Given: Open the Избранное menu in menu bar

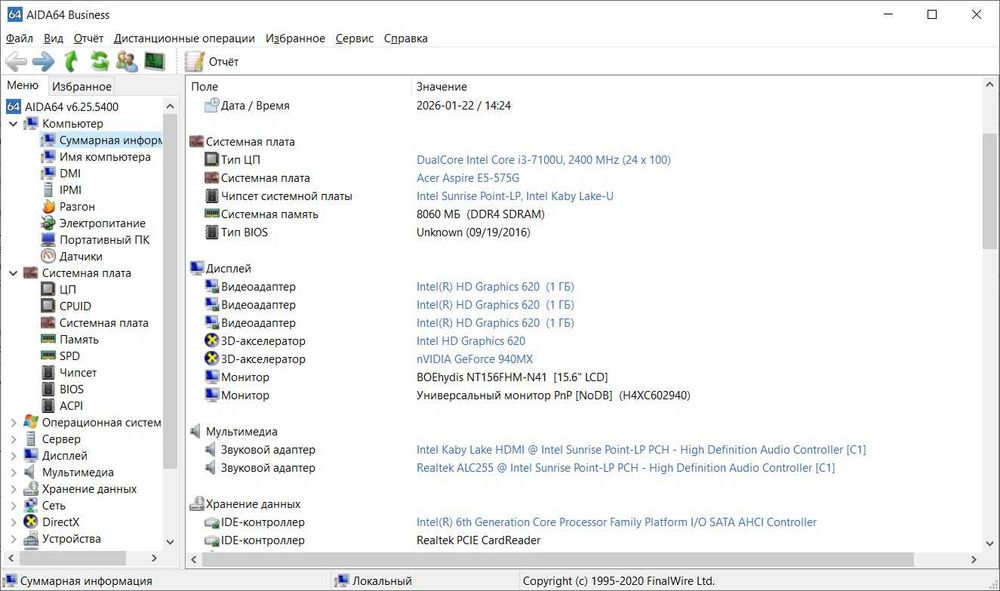Looking at the screenshot, I should click(x=295, y=38).
